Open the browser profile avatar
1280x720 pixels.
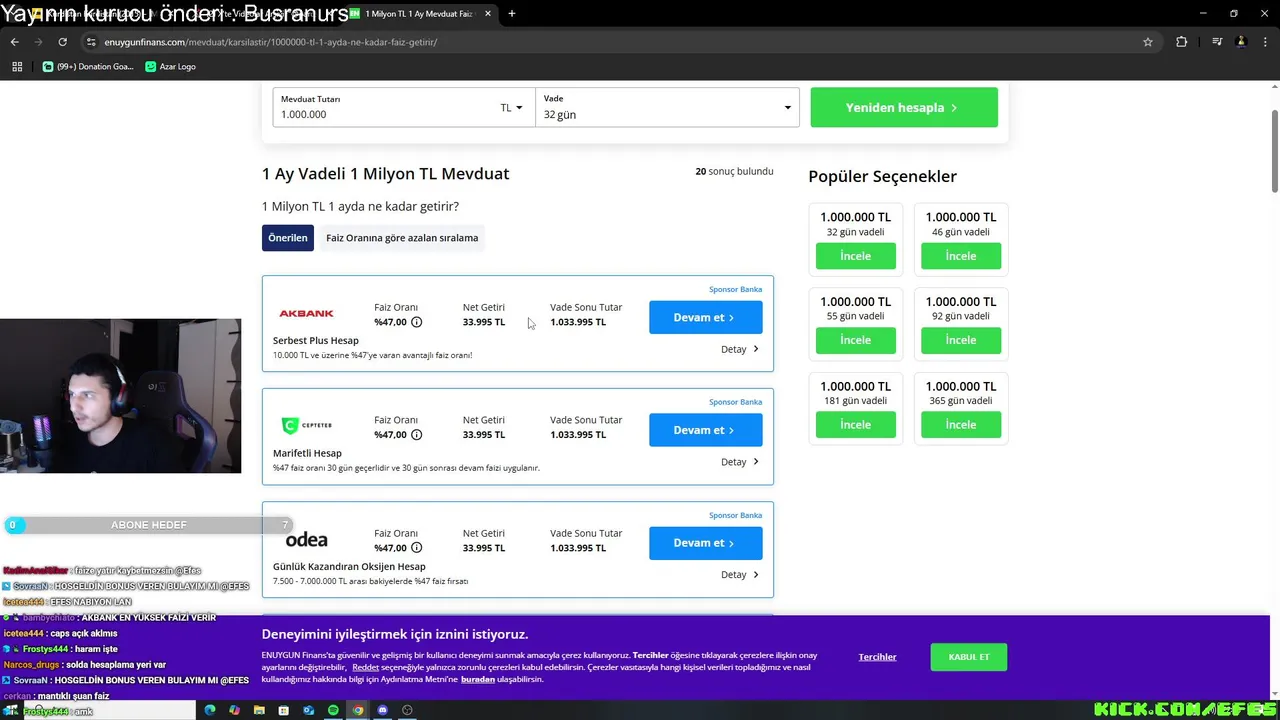[x=1241, y=42]
